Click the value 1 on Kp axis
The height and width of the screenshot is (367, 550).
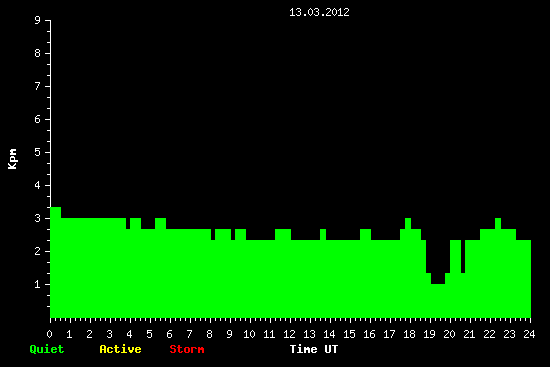[x=38, y=284]
